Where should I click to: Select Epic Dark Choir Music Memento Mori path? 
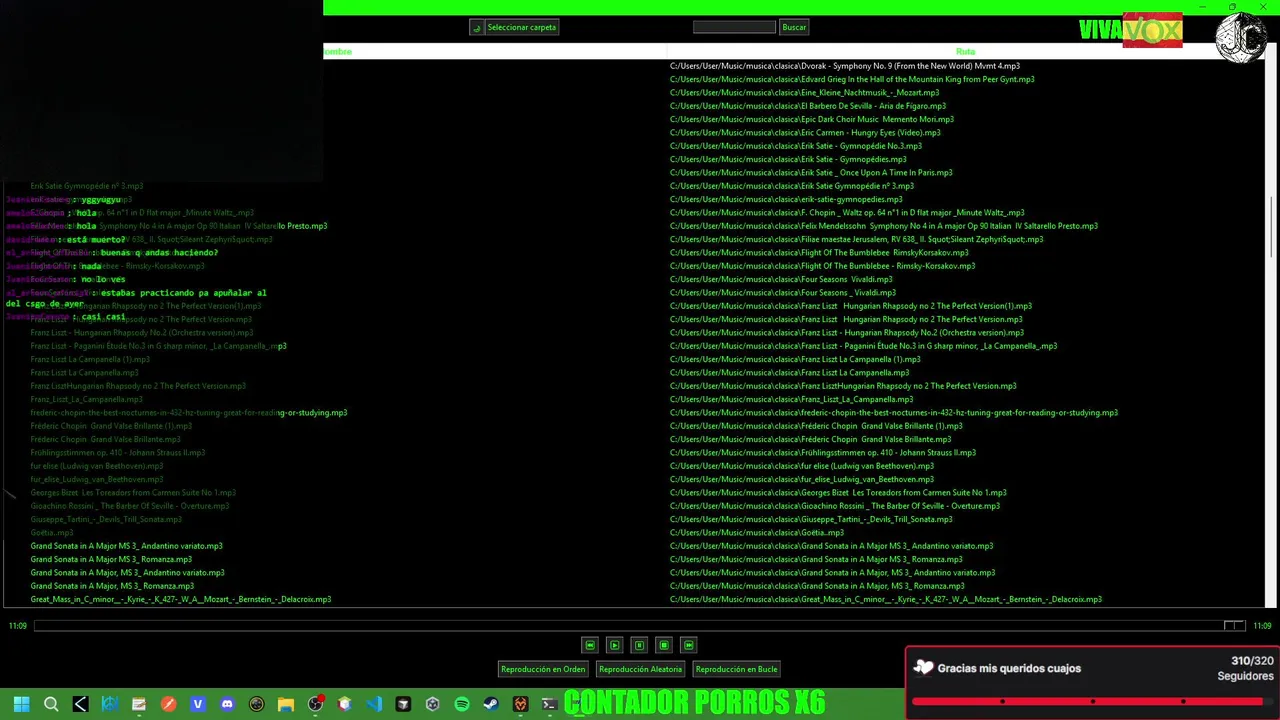812,119
